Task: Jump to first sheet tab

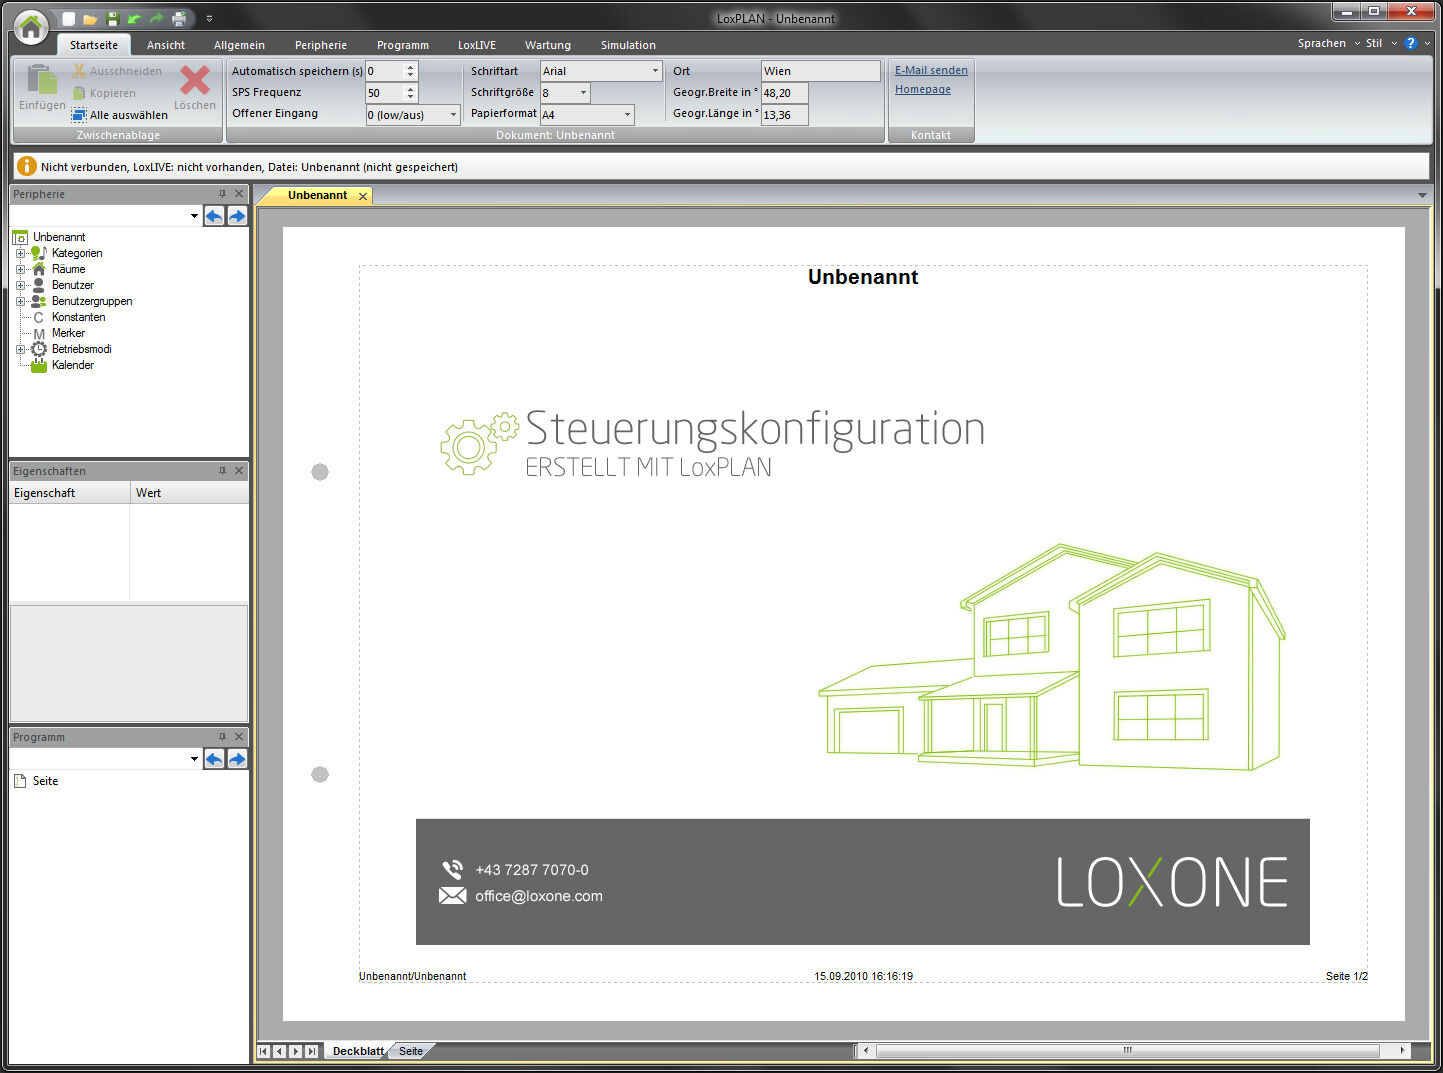Action: pos(263,1051)
